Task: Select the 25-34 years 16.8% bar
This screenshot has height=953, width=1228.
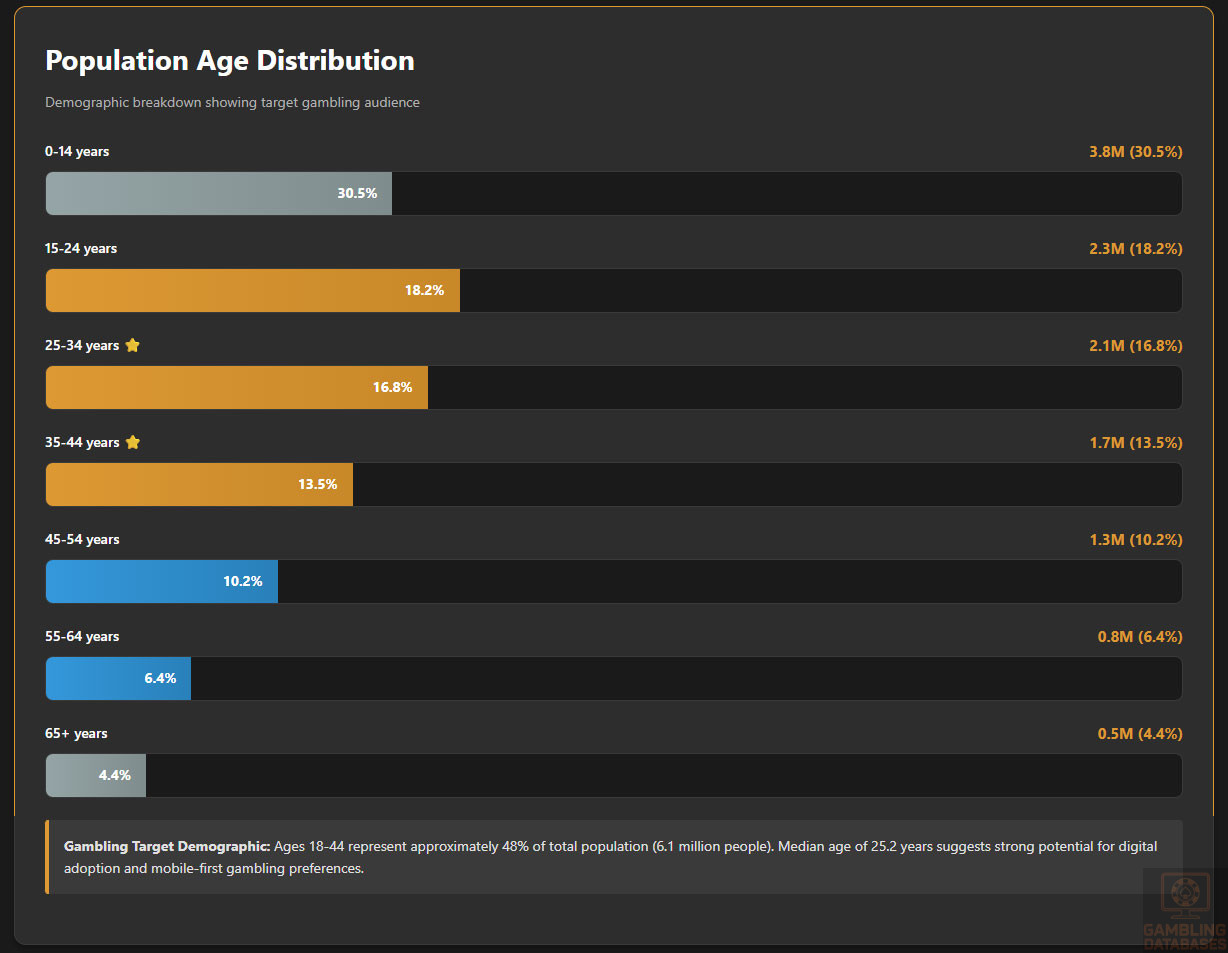Action: [x=236, y=388]
